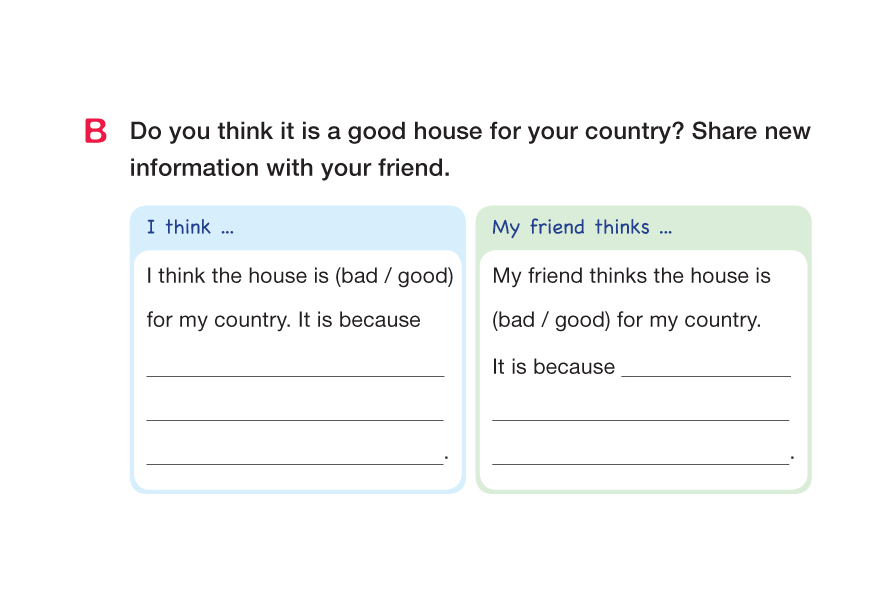Click the bottom blank line in right box
Viewport: 873px width, 612px height.
pyautogui.click(x=640, y=460)
